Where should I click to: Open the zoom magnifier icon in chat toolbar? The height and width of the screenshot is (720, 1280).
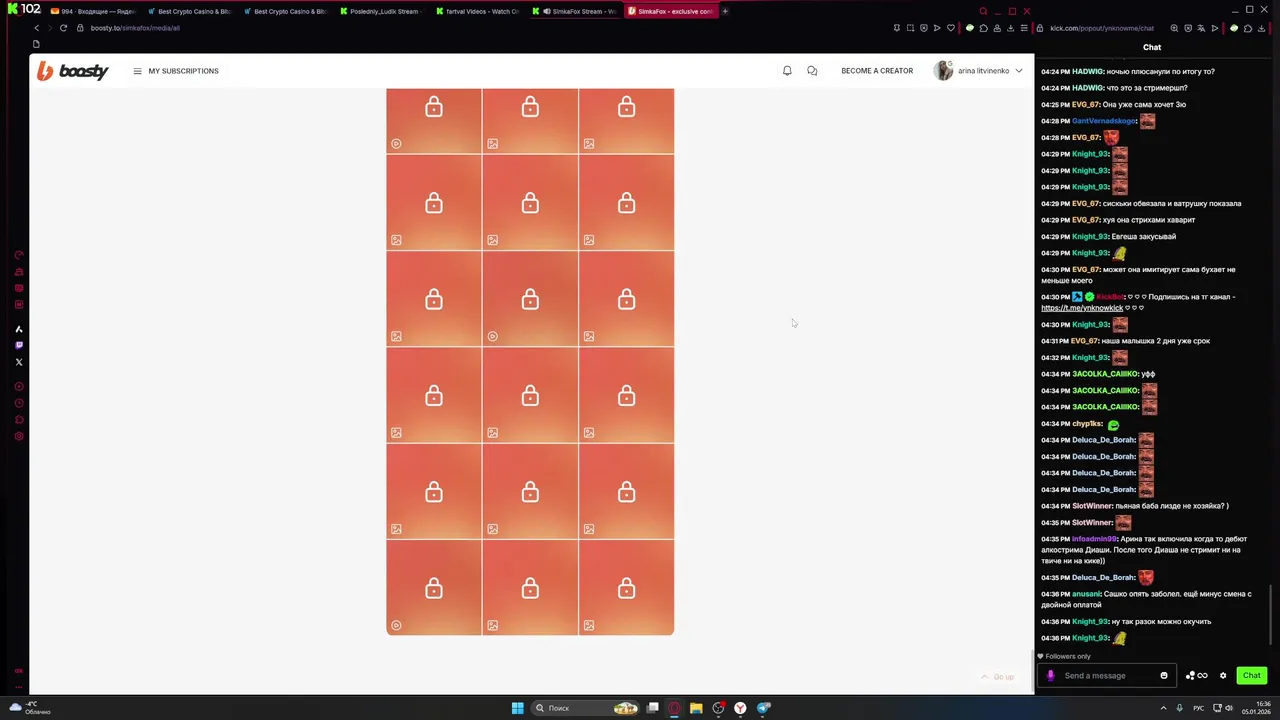tap(1174, 28)
